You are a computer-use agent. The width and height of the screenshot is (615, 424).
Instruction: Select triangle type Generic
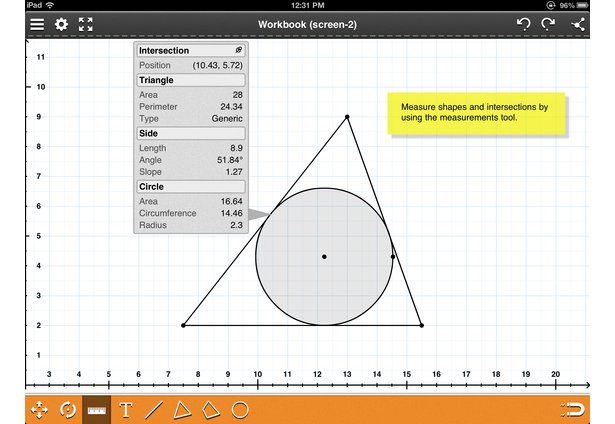click(227, 118)
